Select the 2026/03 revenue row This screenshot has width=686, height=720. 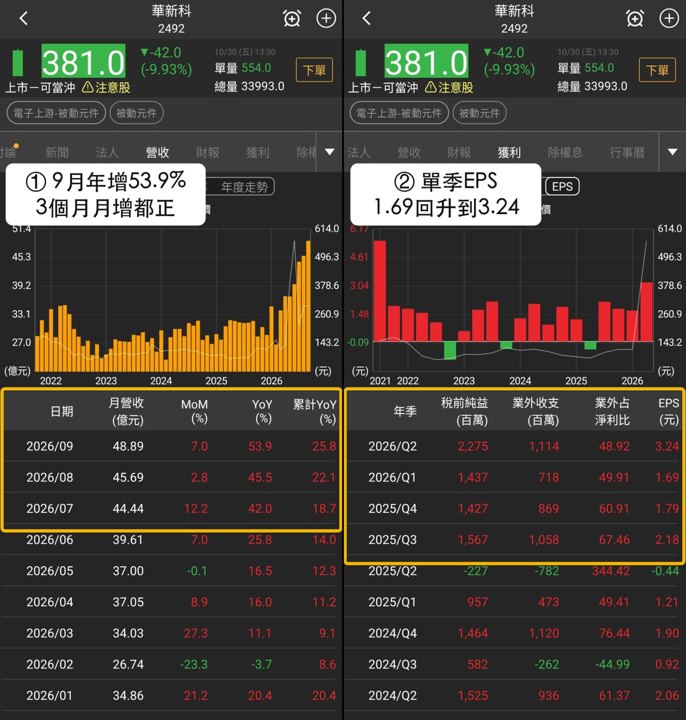(171, 634)
